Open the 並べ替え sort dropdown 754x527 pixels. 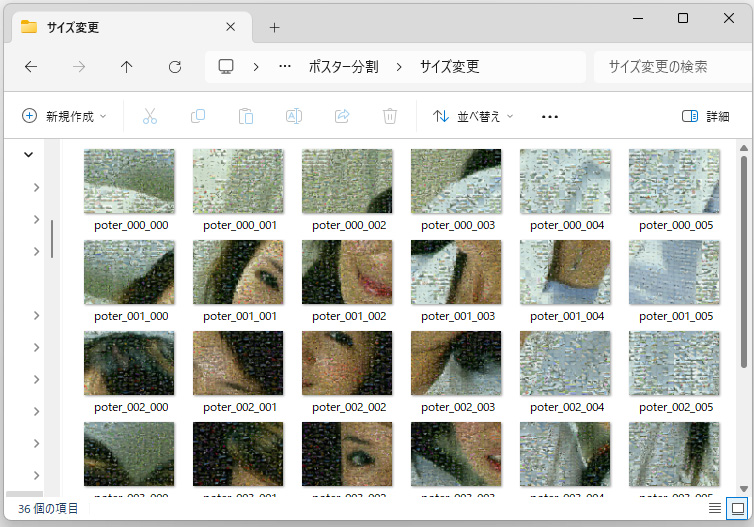(473, 116)
